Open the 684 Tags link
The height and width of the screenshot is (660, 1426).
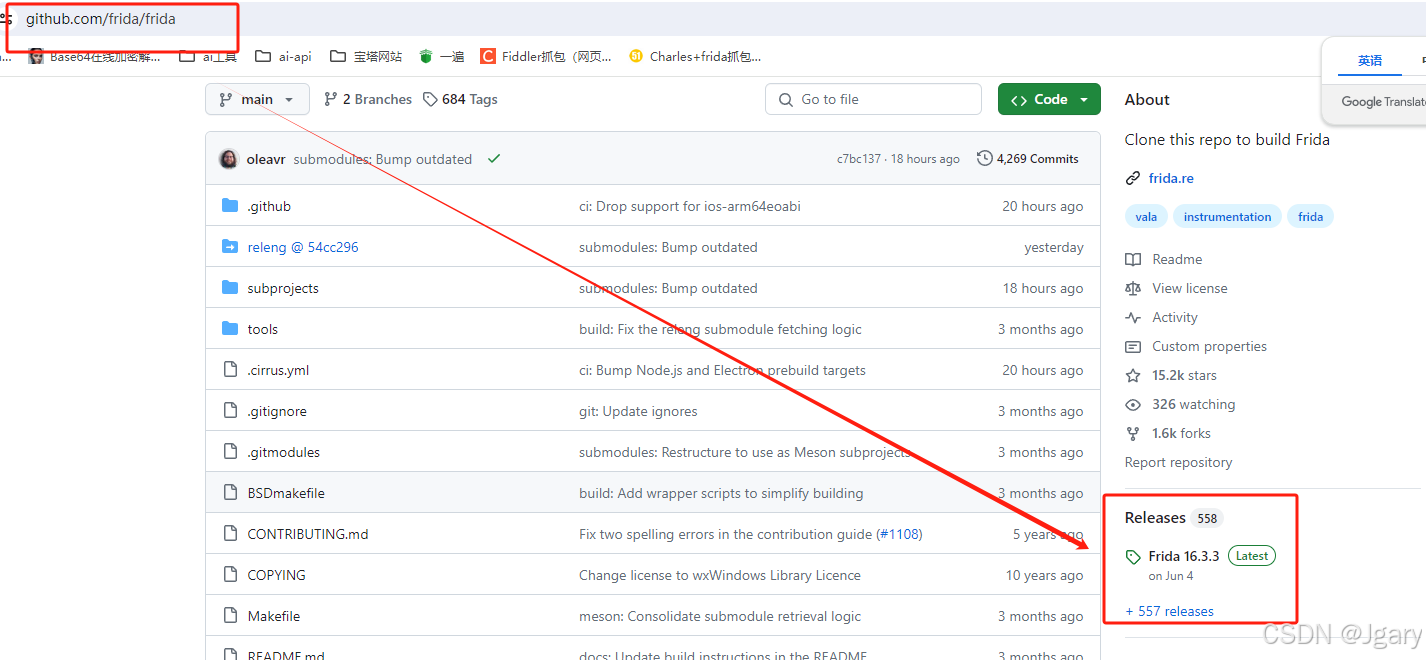point(460,99)
